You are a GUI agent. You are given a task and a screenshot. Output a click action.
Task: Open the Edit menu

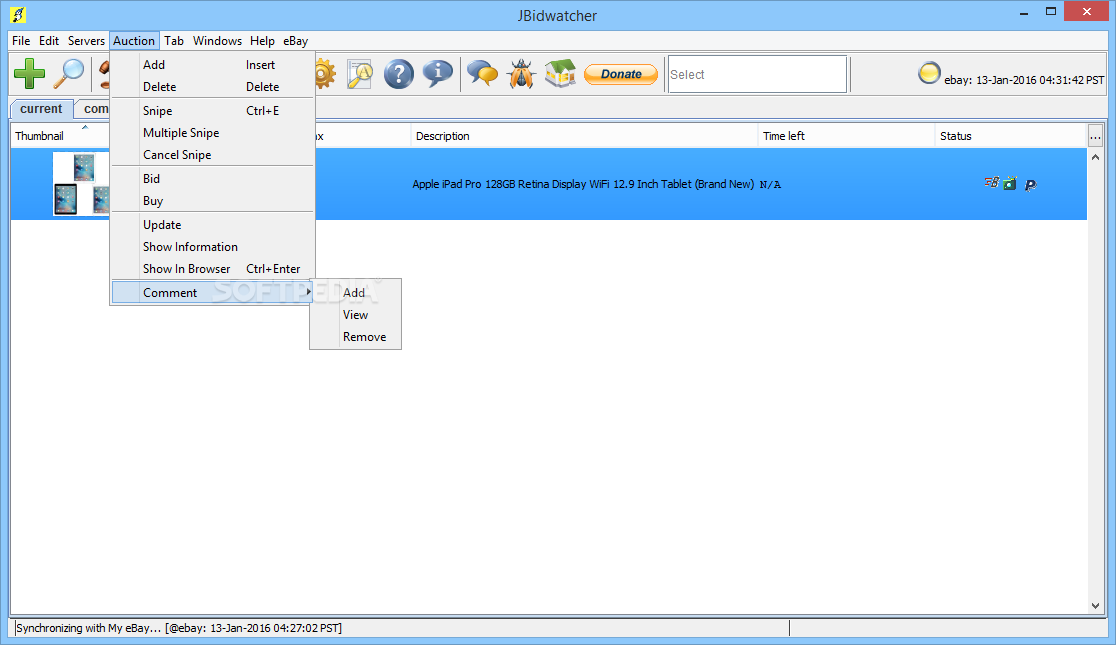[49, 41]
